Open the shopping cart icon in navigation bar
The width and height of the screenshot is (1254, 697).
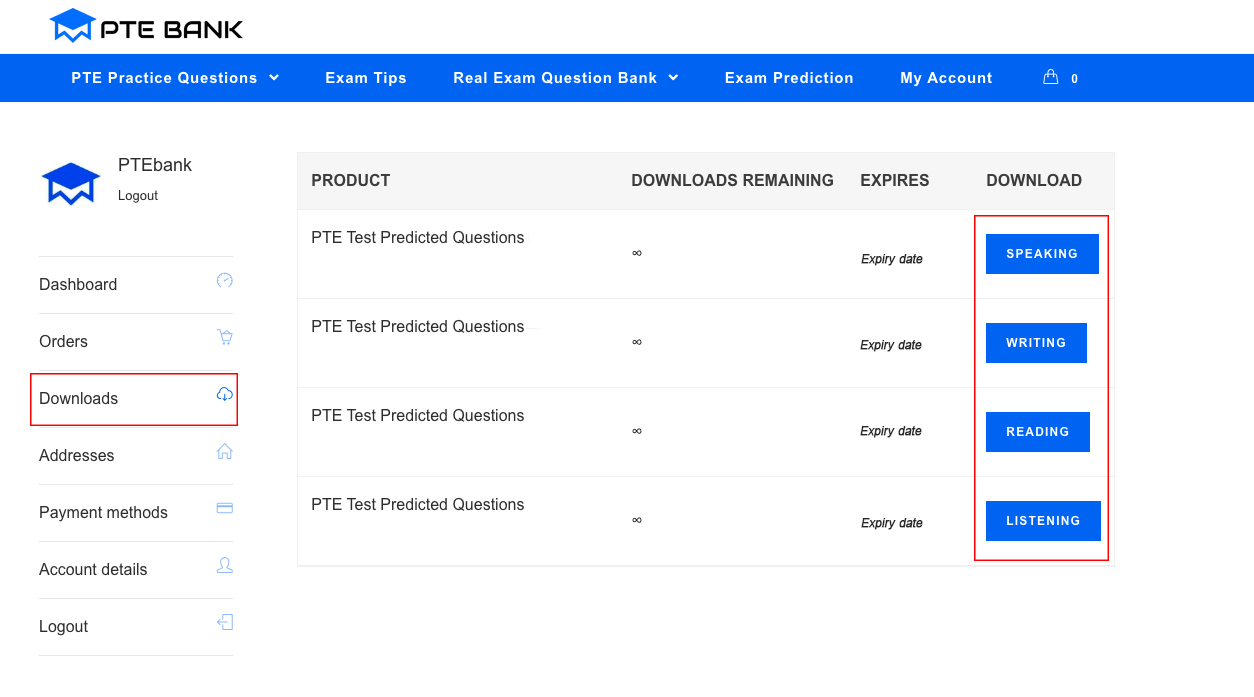pyautogui.click(x=1050, y=77)
